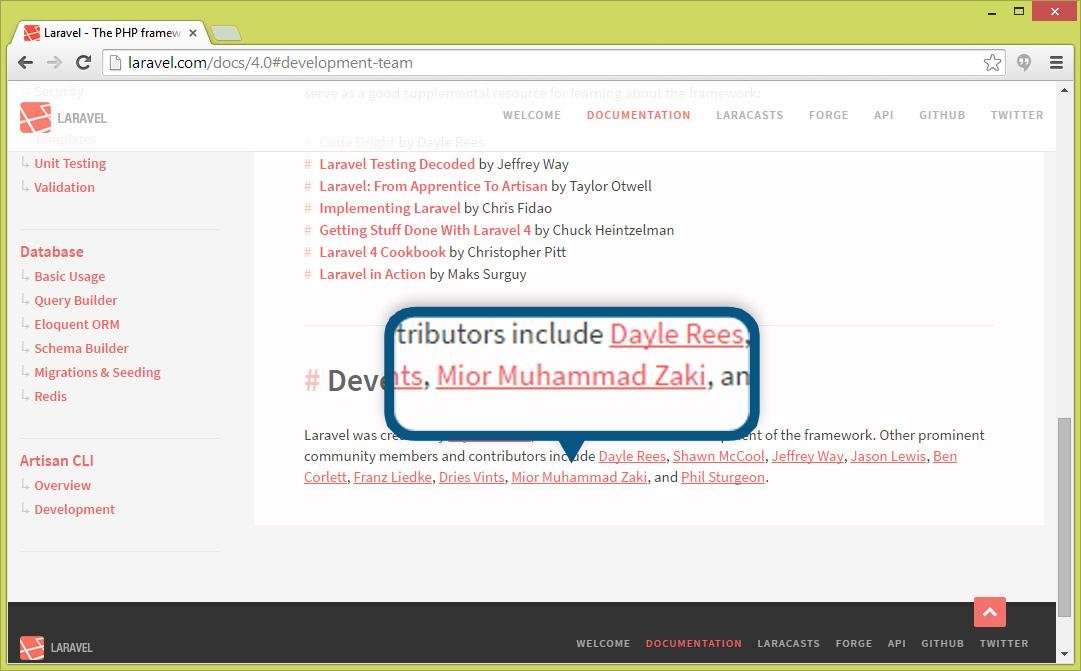Viewport: 1081px width, 671px height.
Task: Open the Laravel 4 Cookbook link
Action: (383, 252)
